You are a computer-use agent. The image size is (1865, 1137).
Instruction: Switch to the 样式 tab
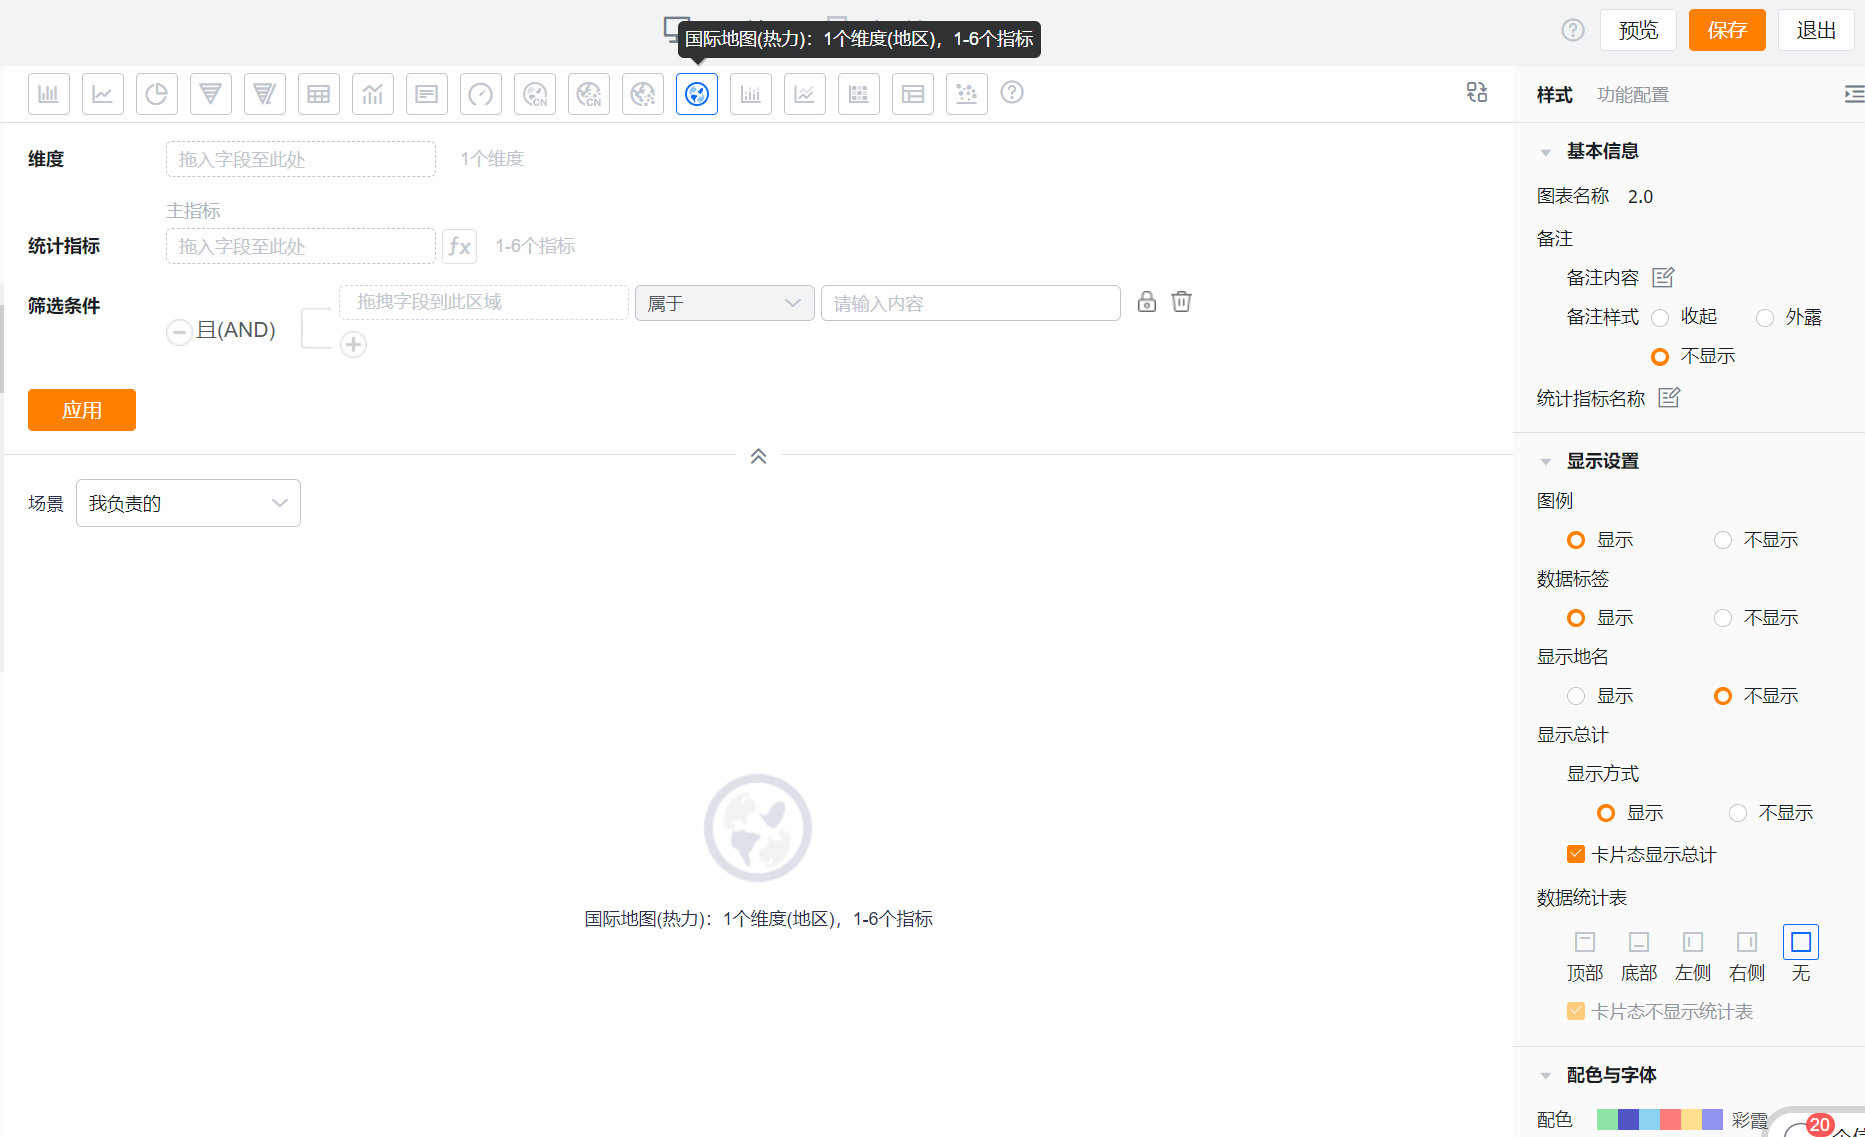point(1554,95)
